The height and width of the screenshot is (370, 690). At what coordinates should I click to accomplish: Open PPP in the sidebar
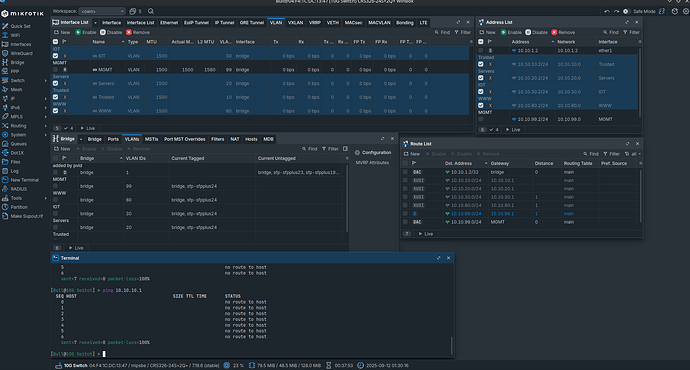click(x=11, y=70)
